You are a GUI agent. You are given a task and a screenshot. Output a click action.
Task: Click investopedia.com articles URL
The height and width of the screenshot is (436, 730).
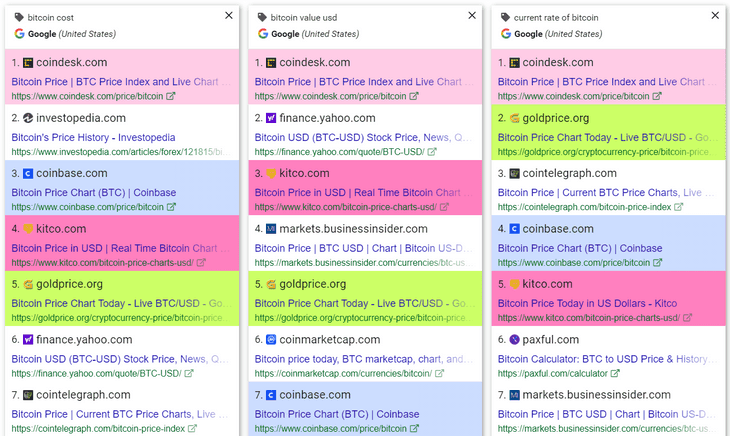(121, 152)
